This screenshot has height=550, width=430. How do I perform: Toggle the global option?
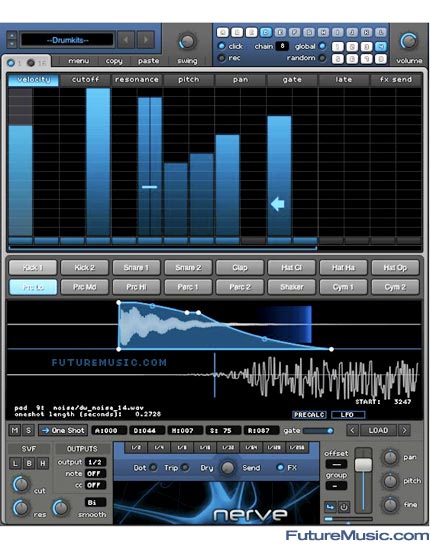point(323,46)
